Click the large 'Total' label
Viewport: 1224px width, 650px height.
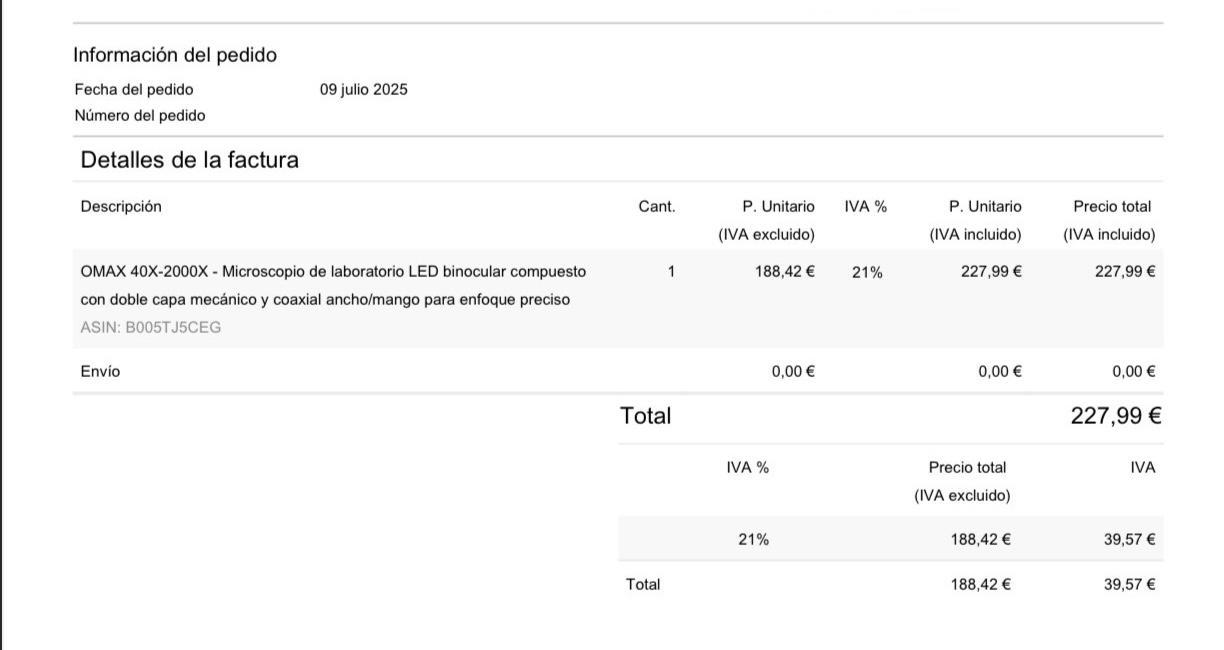point(646,416)
